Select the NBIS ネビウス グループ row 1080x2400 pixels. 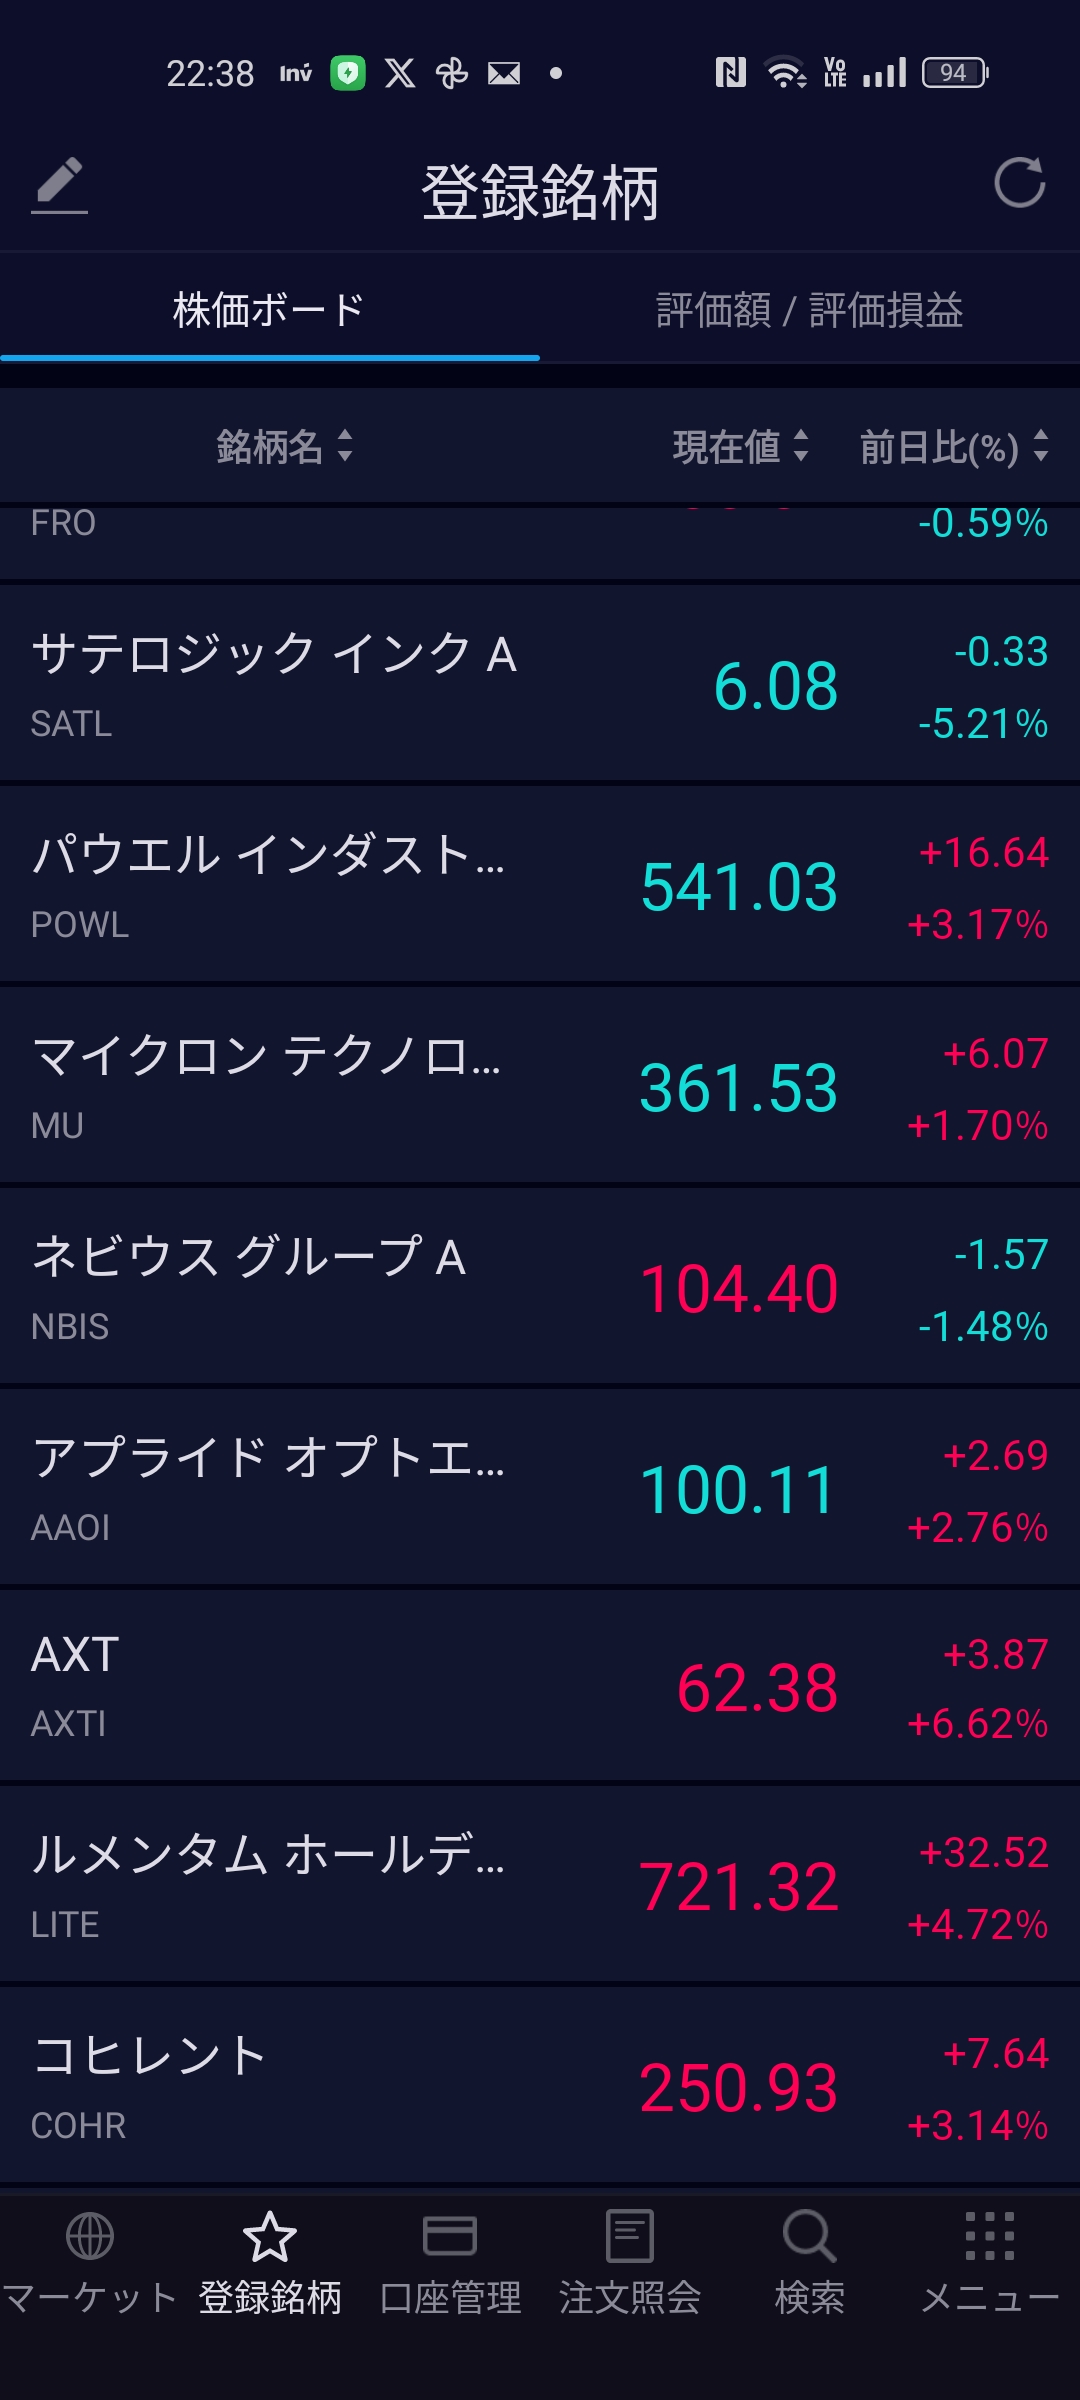(540, 1288)
